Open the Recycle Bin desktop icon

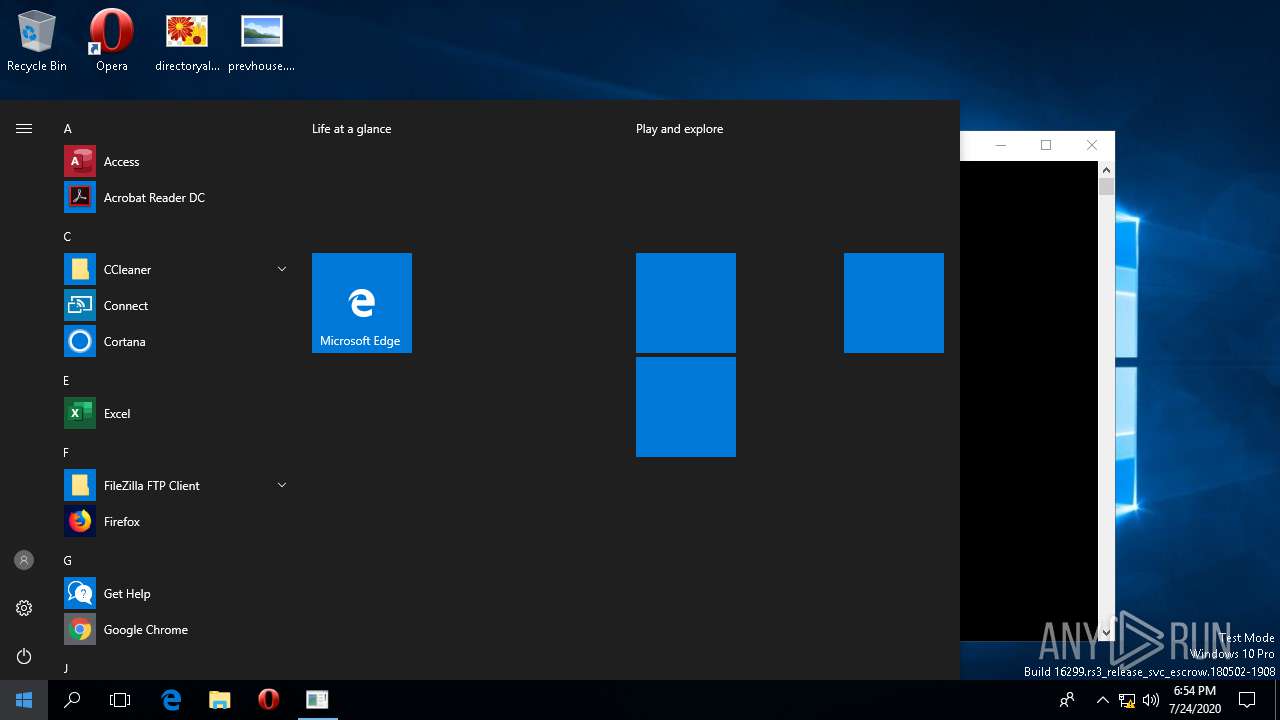coord(37,42)
